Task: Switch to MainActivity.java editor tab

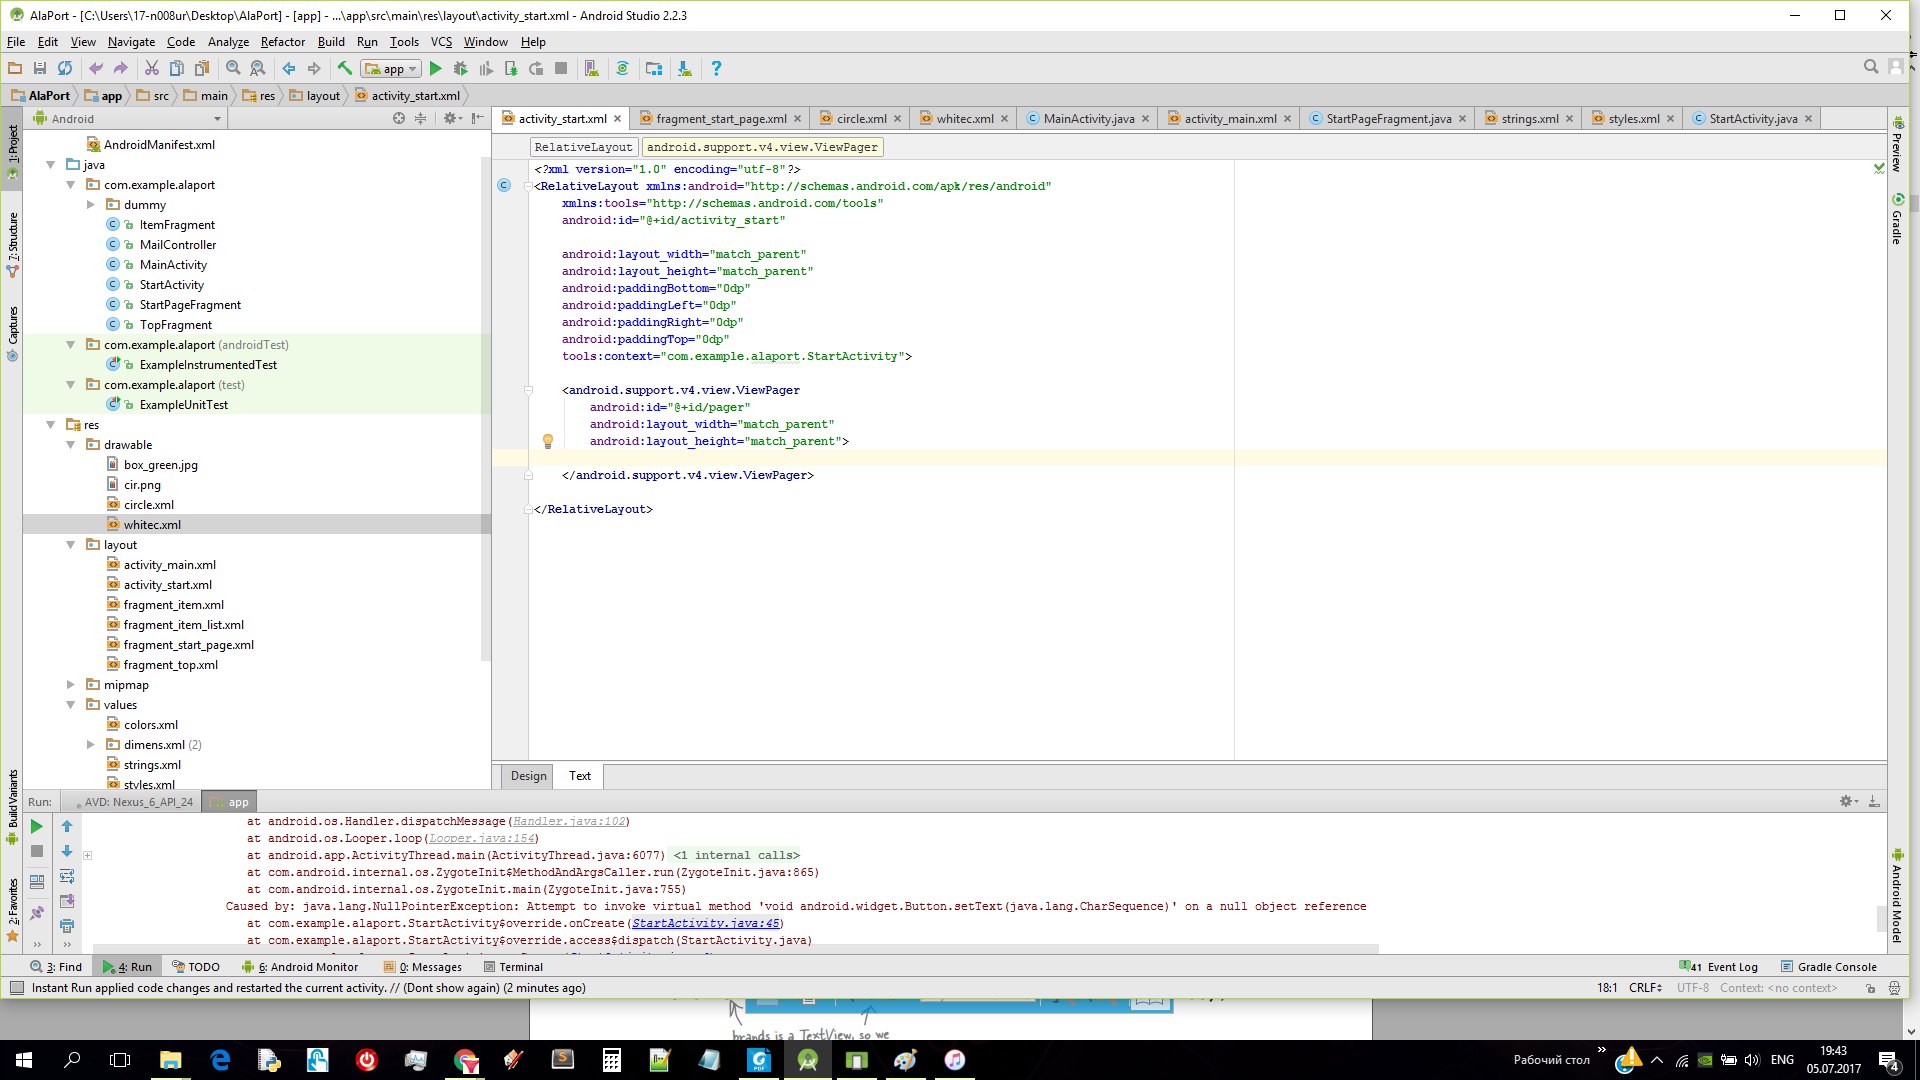Action: [1088, 118]
